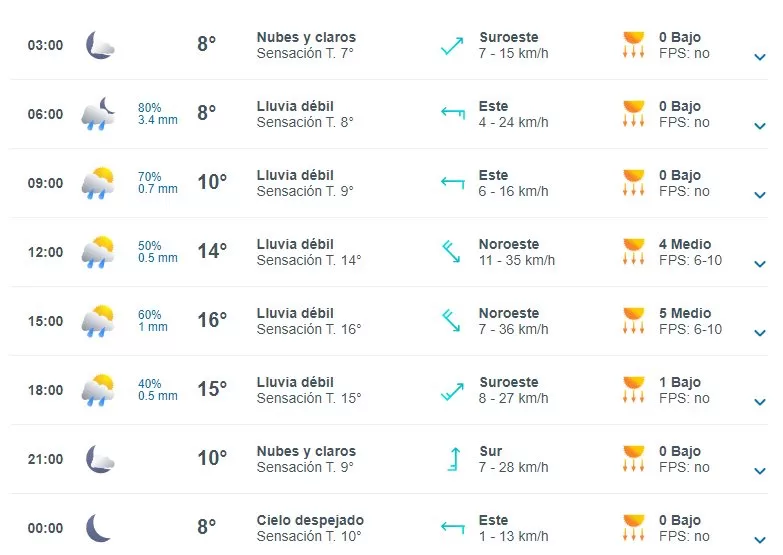Image resolution: width=783 pixels, height=555 pixels.
Task: Click the UV index sun icon at 12:00
Action: (633, 252)
